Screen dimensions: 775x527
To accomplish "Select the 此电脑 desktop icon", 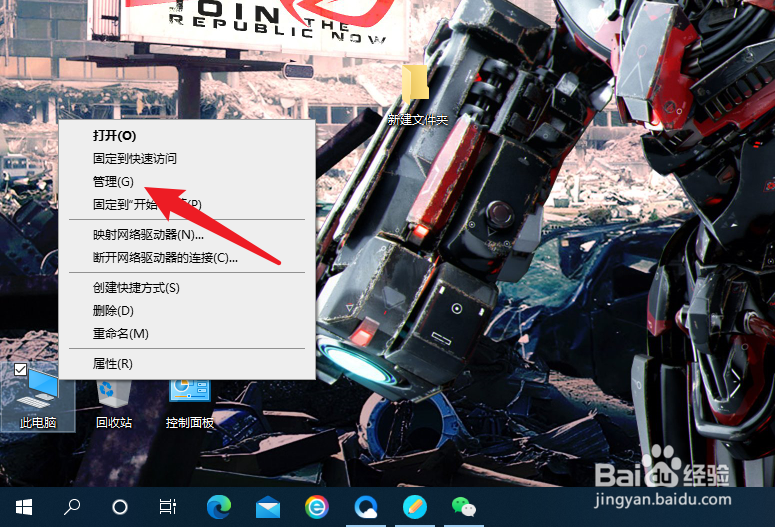I will [x=38, y=398].
